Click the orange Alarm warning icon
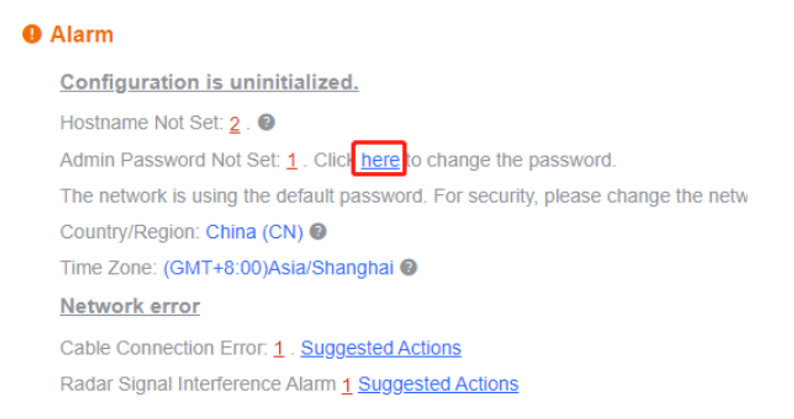Image resolution: width=794 pixels, height=419 pixels. (32, 34)
